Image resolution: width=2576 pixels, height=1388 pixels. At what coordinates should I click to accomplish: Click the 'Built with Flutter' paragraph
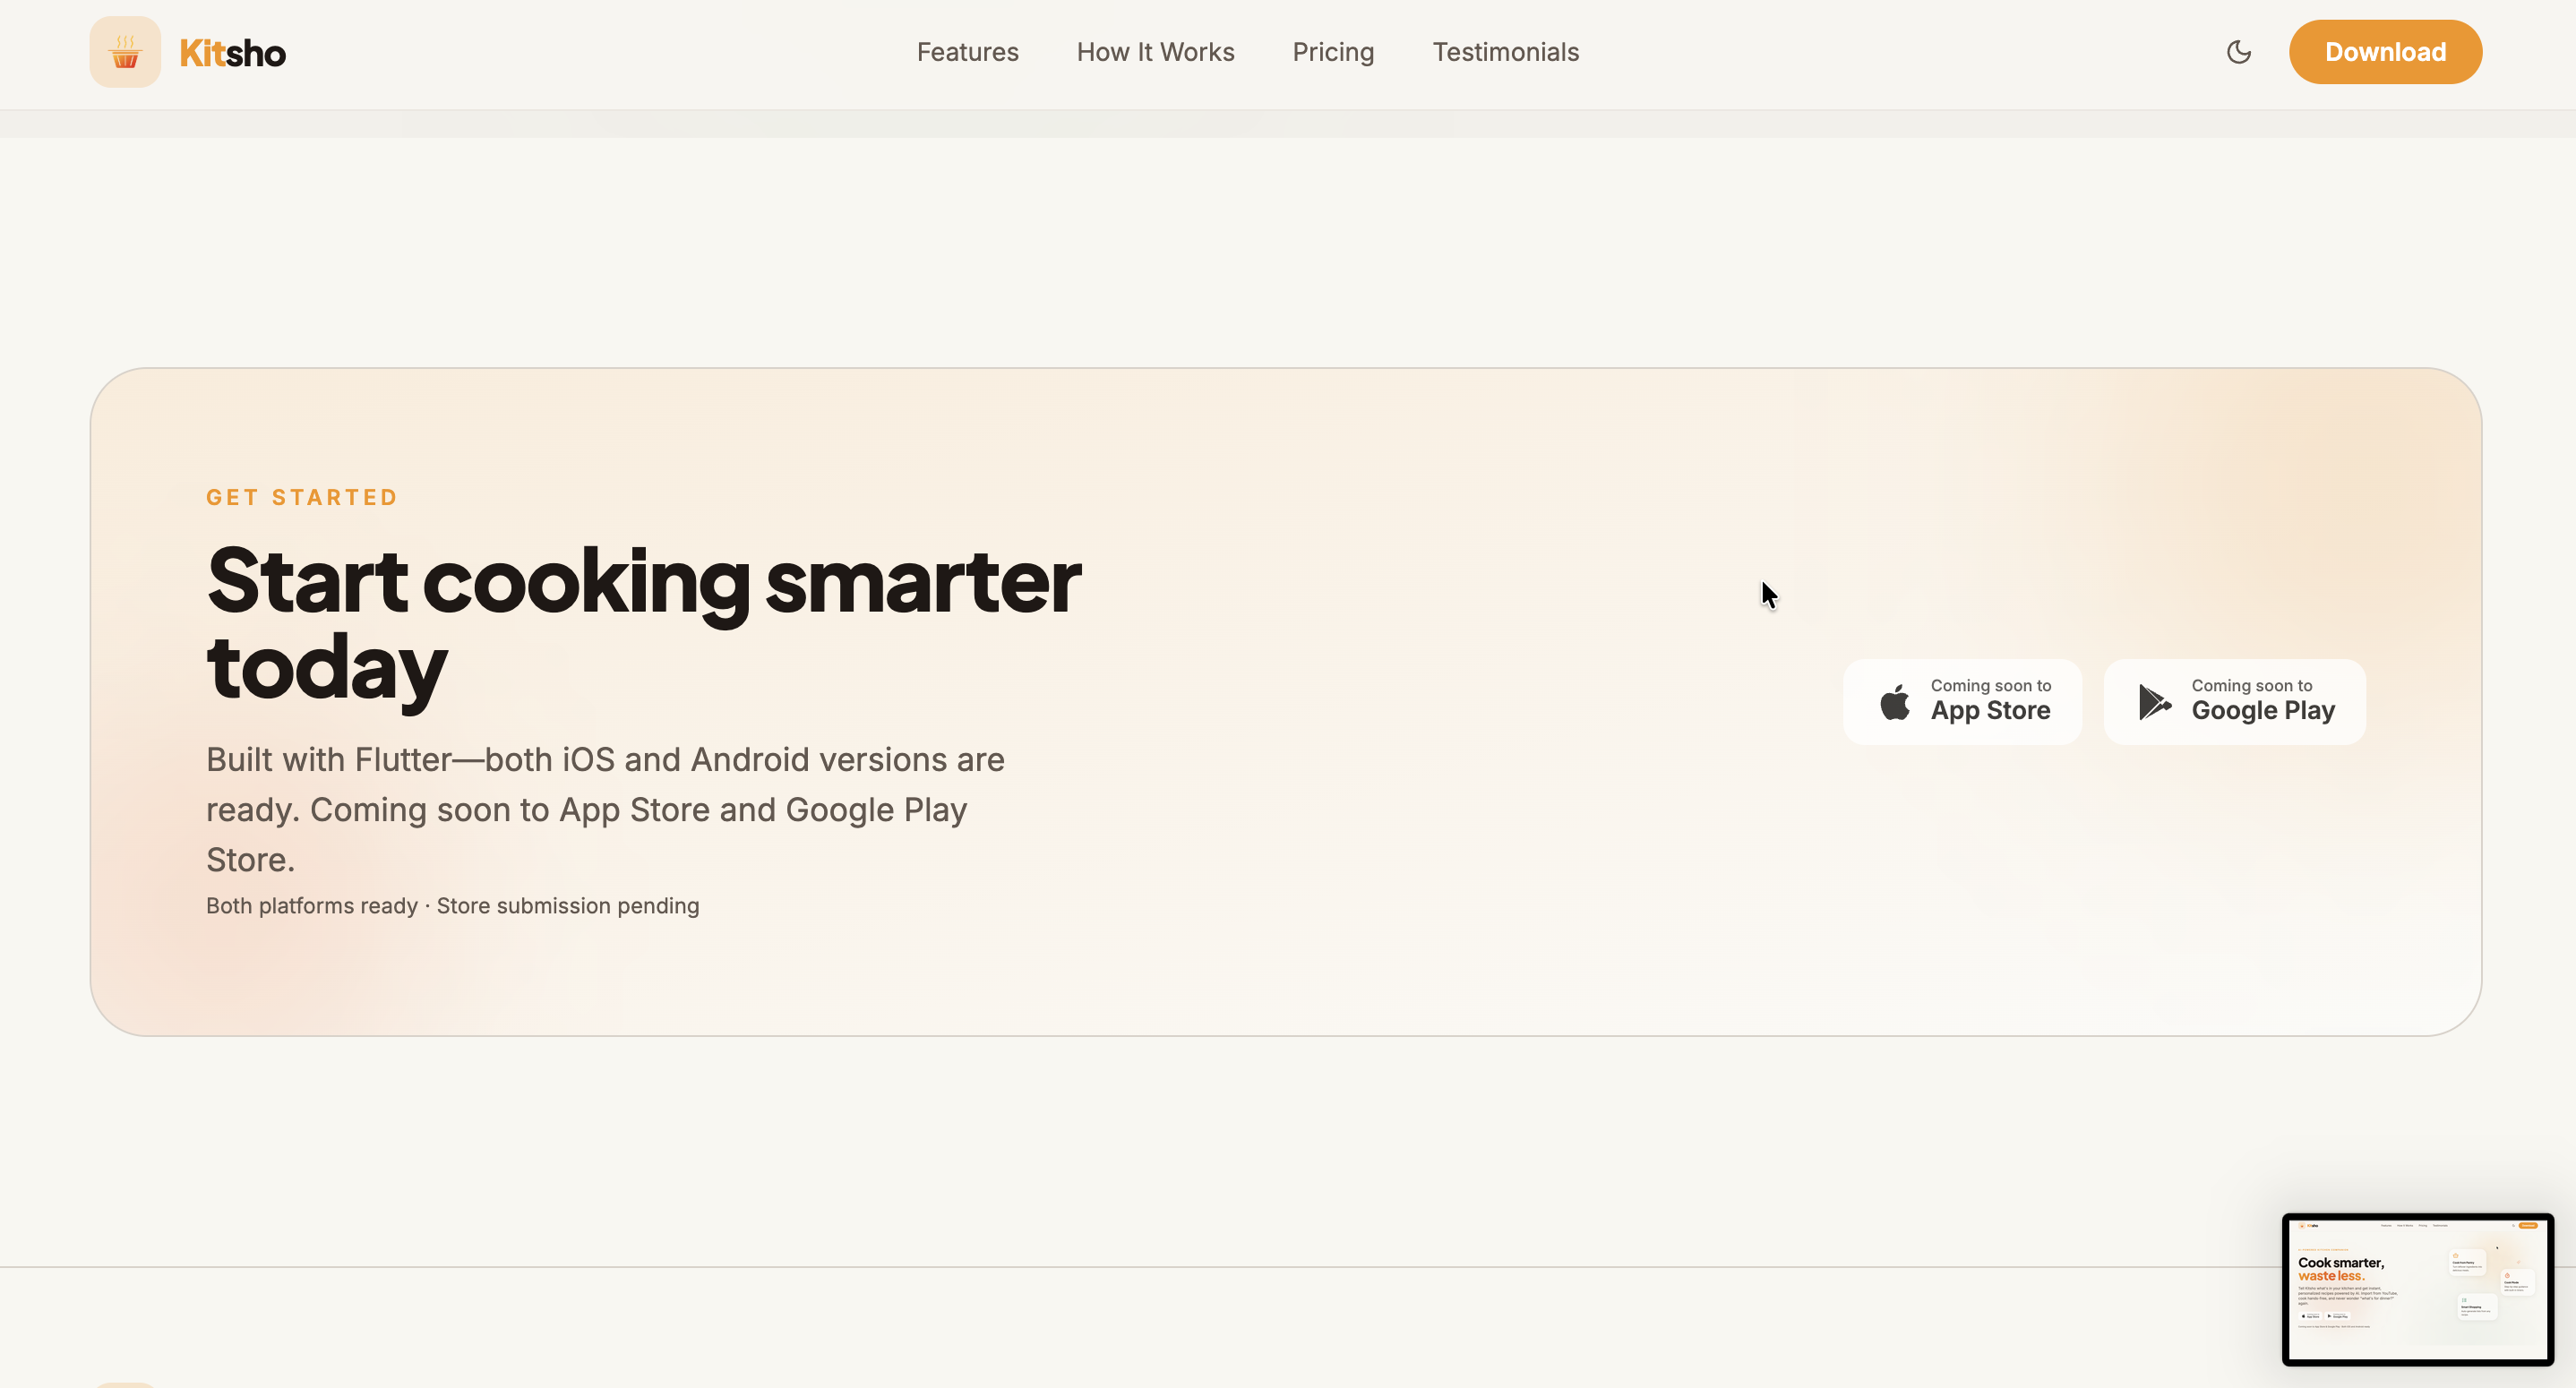605,809
